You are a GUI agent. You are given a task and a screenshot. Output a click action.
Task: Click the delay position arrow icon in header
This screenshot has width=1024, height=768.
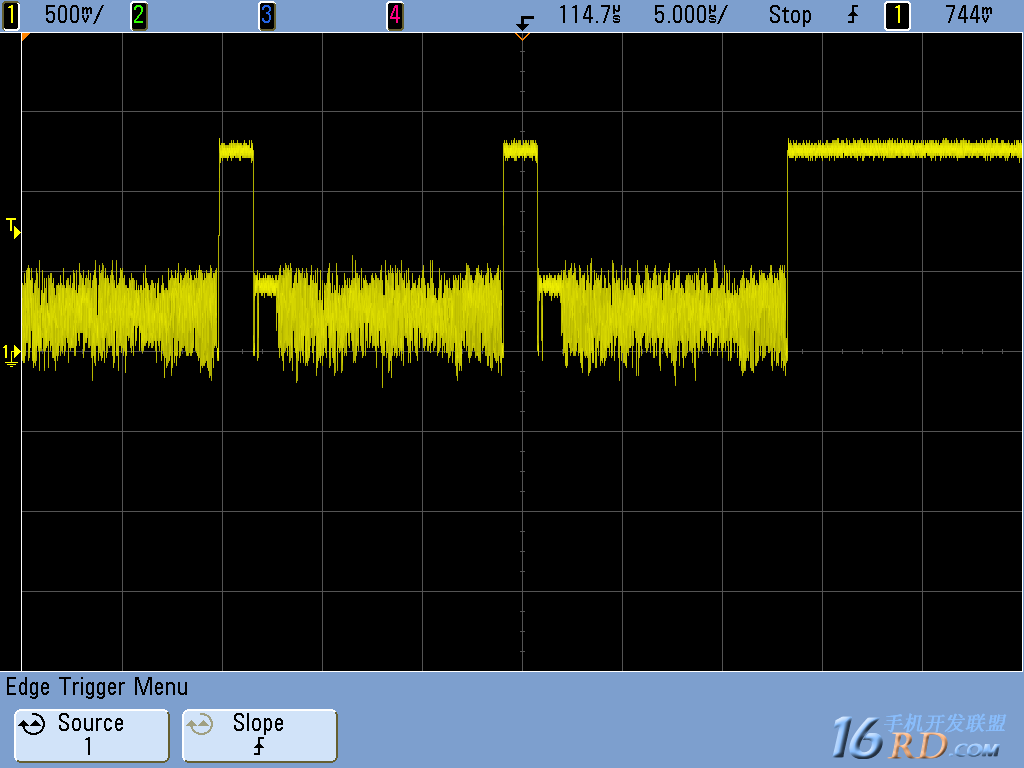[x=524, y=23]
